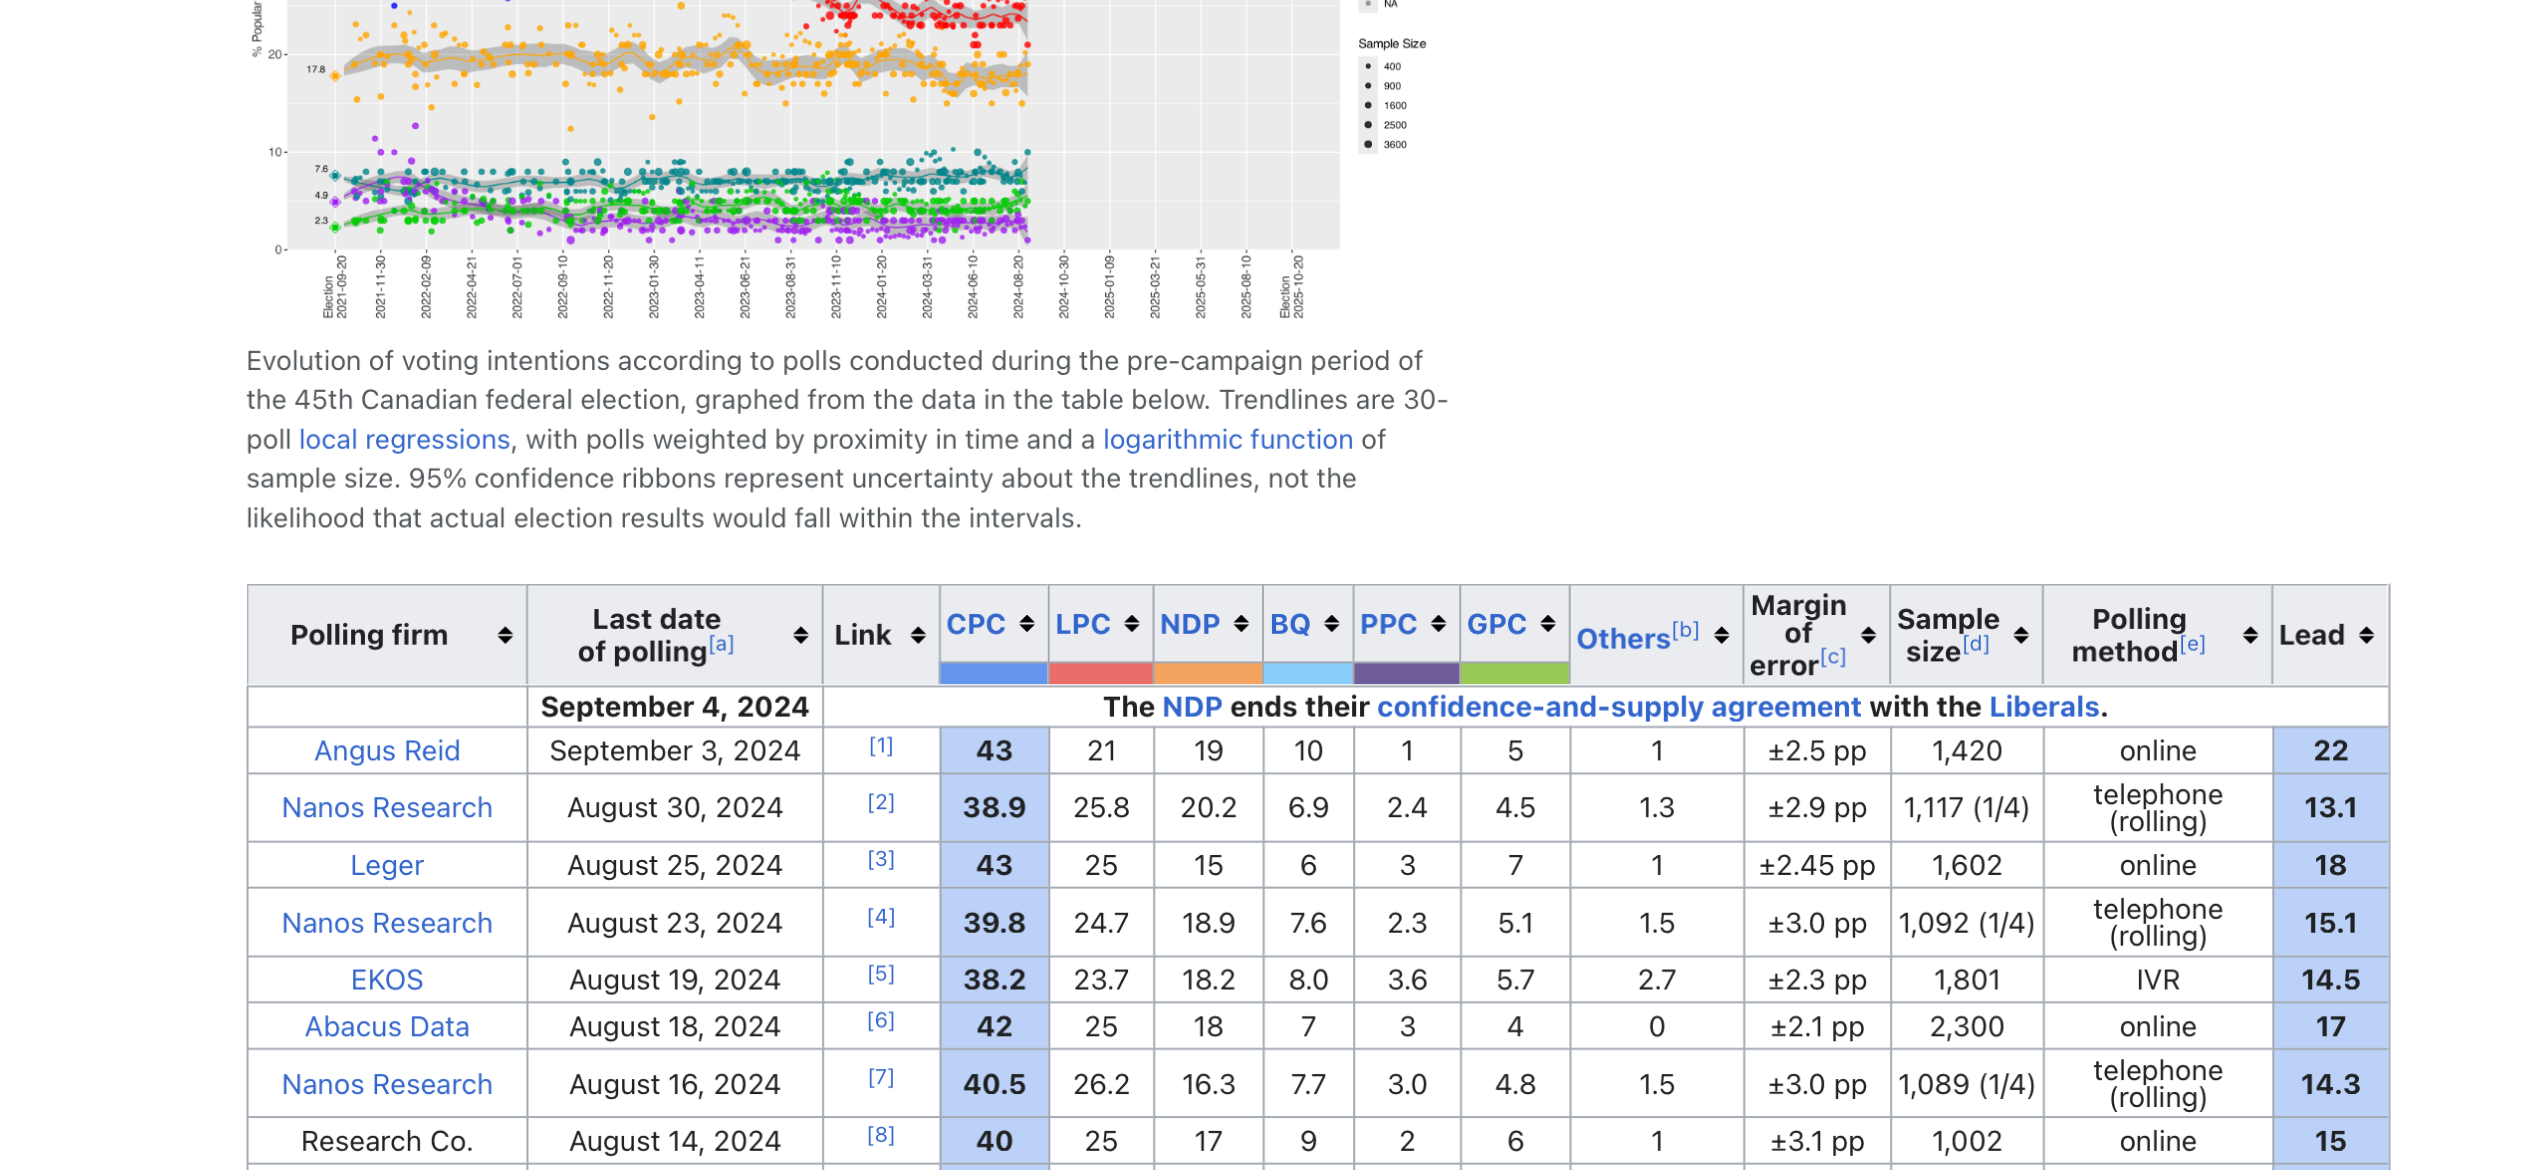
Task: Open footnote [d] next to Sample size
Action: pos(1975,644)
